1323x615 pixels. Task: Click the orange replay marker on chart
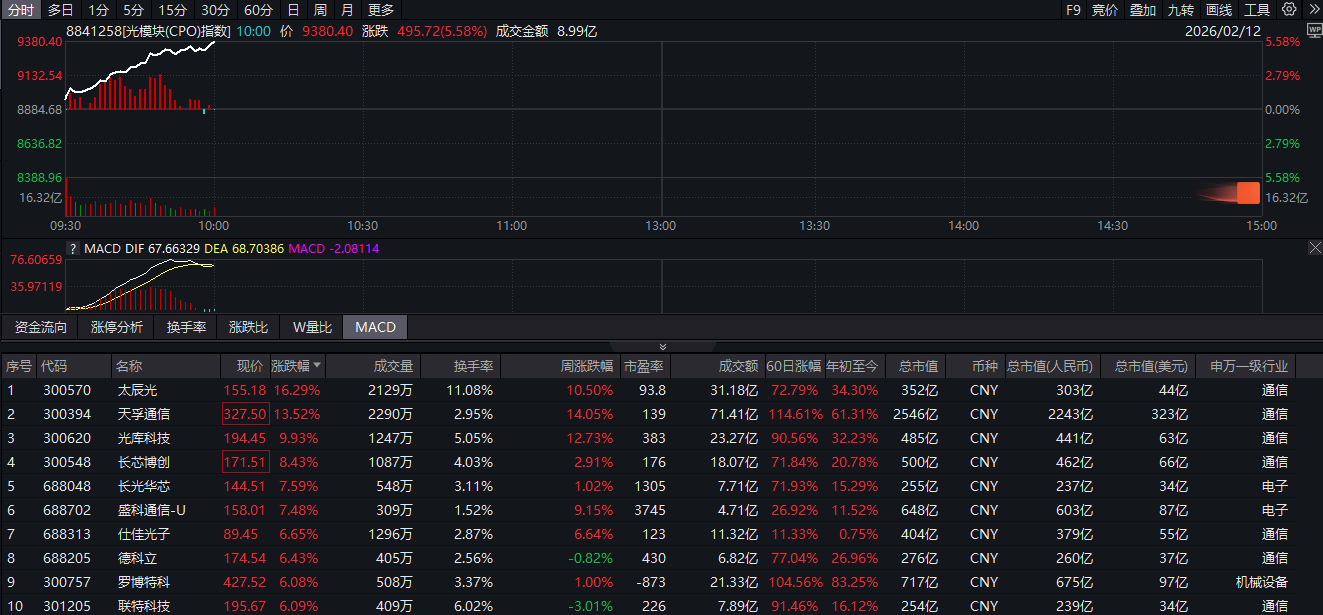click(1247, 193)
